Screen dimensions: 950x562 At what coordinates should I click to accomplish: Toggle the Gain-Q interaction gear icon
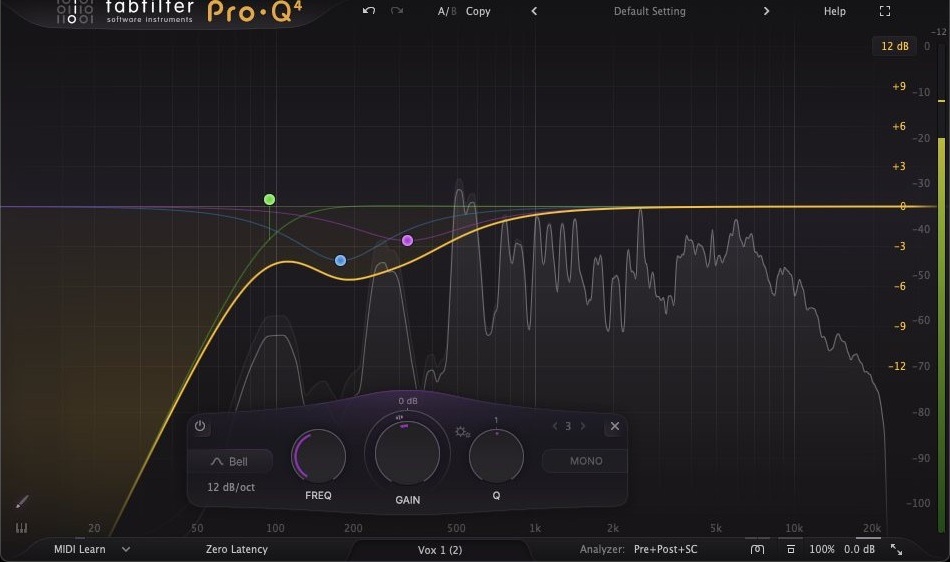462,432
